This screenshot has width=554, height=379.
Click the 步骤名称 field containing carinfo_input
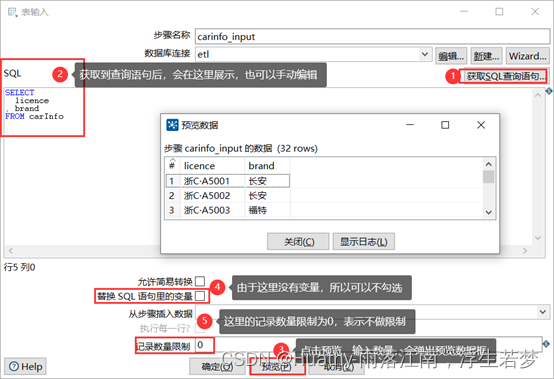coord(372,36)
